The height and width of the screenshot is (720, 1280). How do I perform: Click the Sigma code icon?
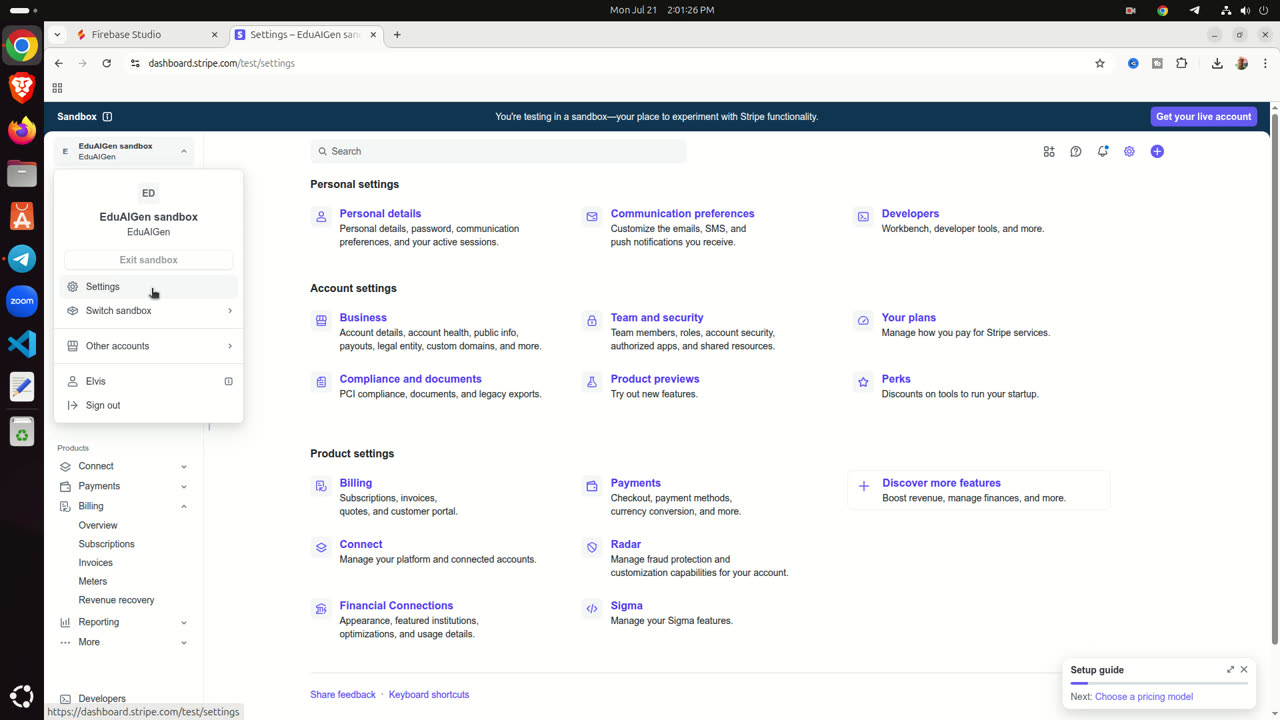[592, 608]
